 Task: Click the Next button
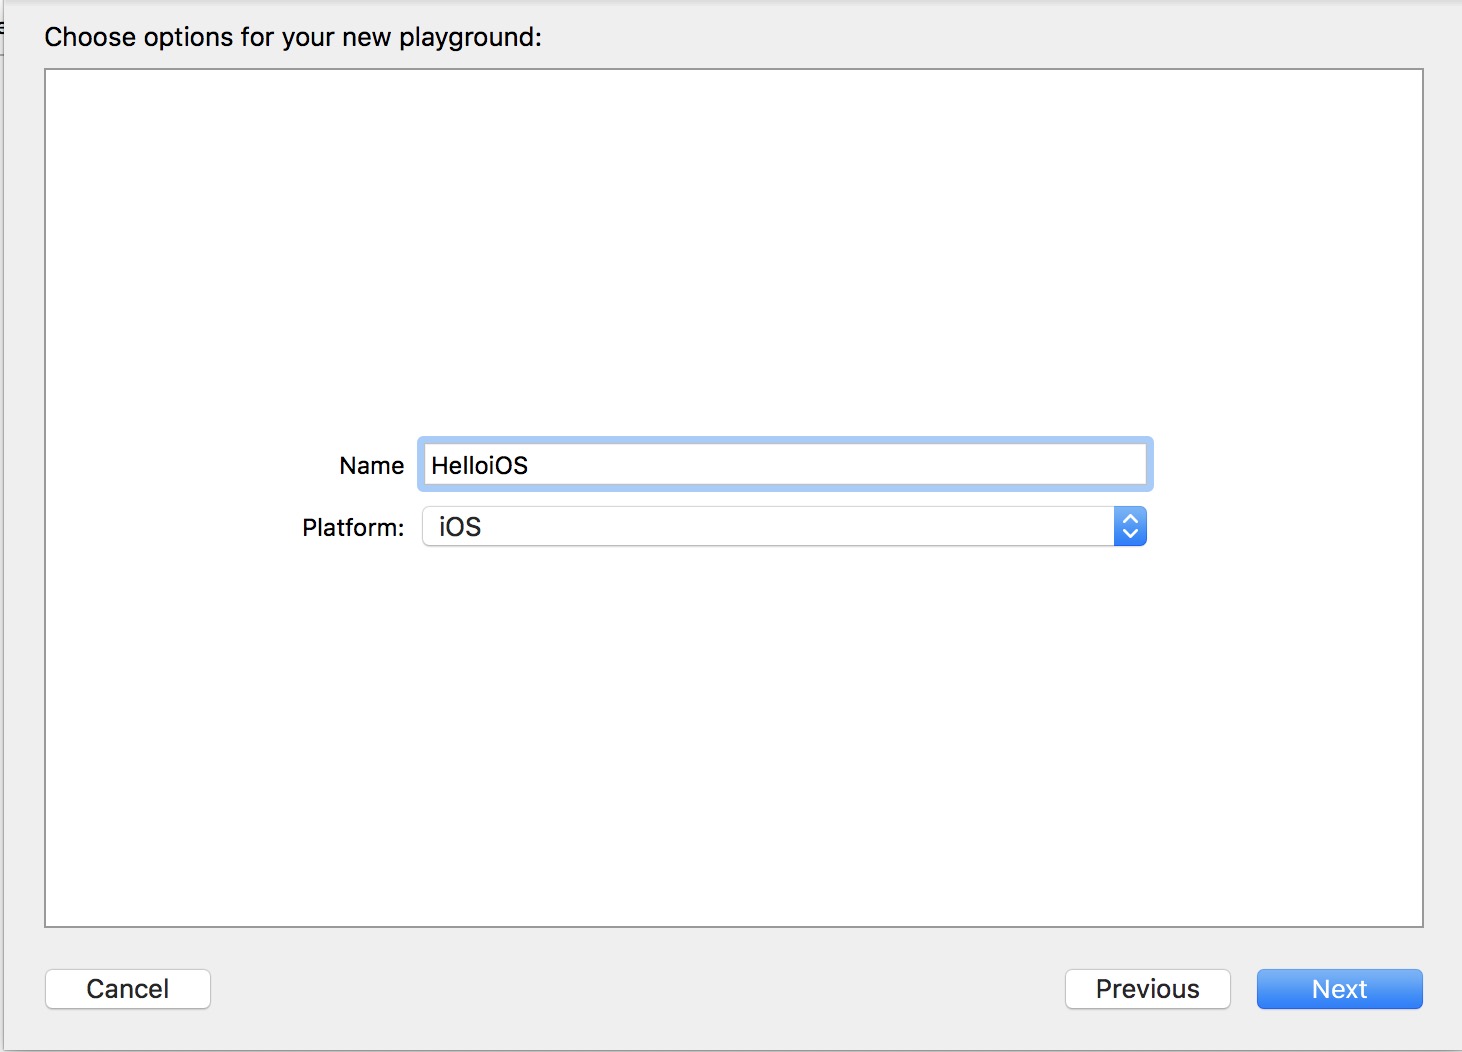coord(1339,989)
